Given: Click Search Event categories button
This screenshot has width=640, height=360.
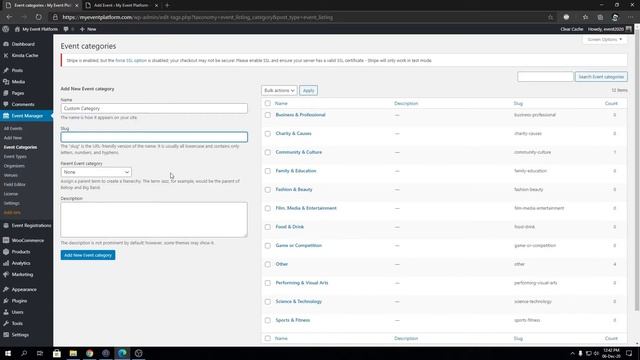Looking at the screenshot, I should point(601,77).
